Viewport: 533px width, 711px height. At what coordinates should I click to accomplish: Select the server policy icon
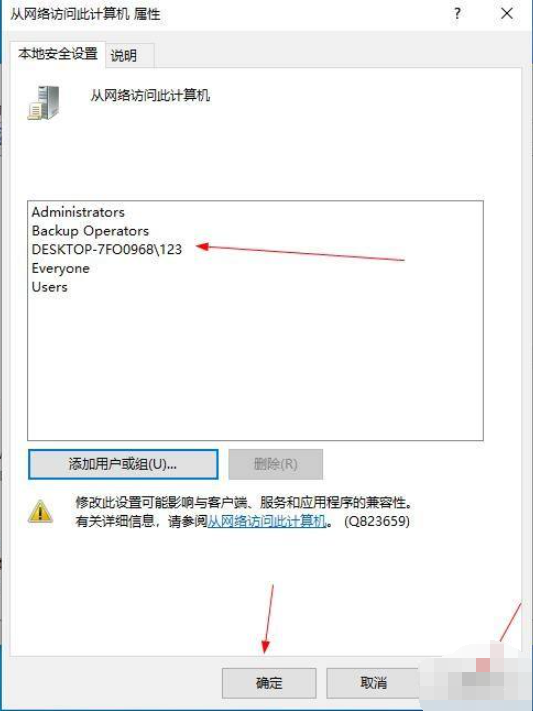tap(44, 103)
